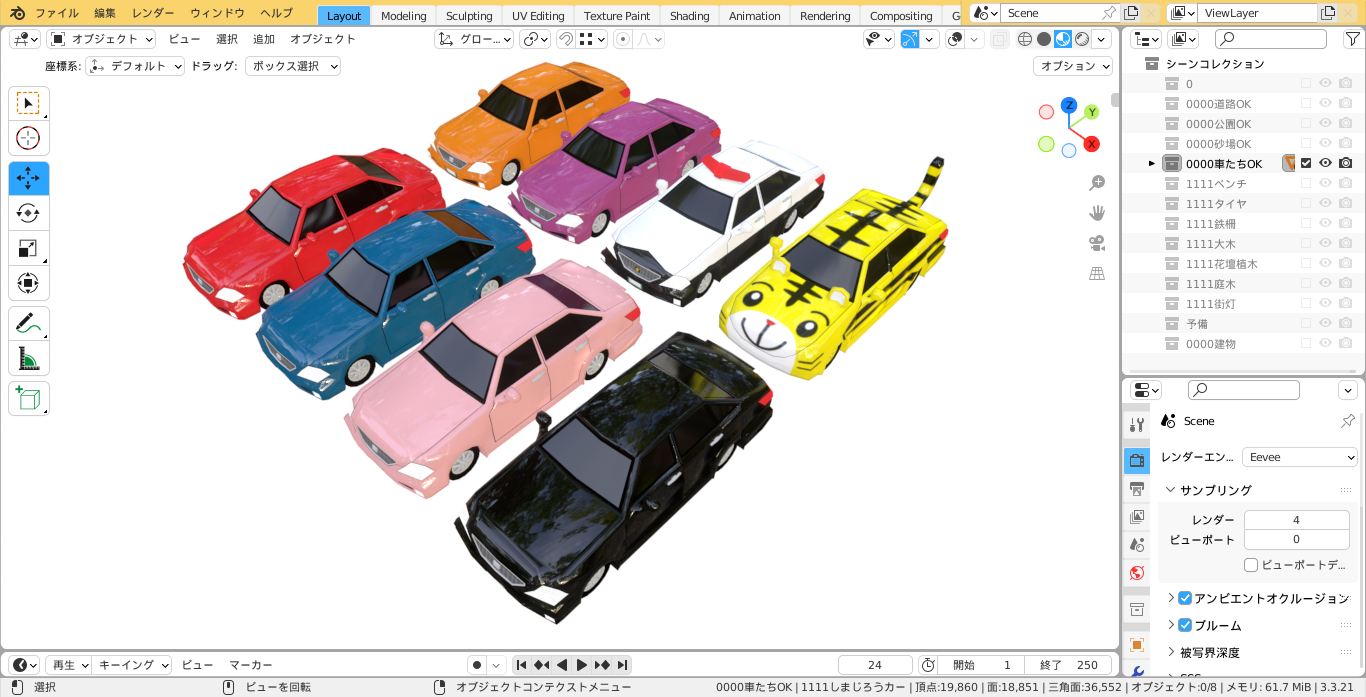This screenshot has height=697, width=1366.
Task: Expand the ブルーム panel arrow
Action: point(1171,625)
